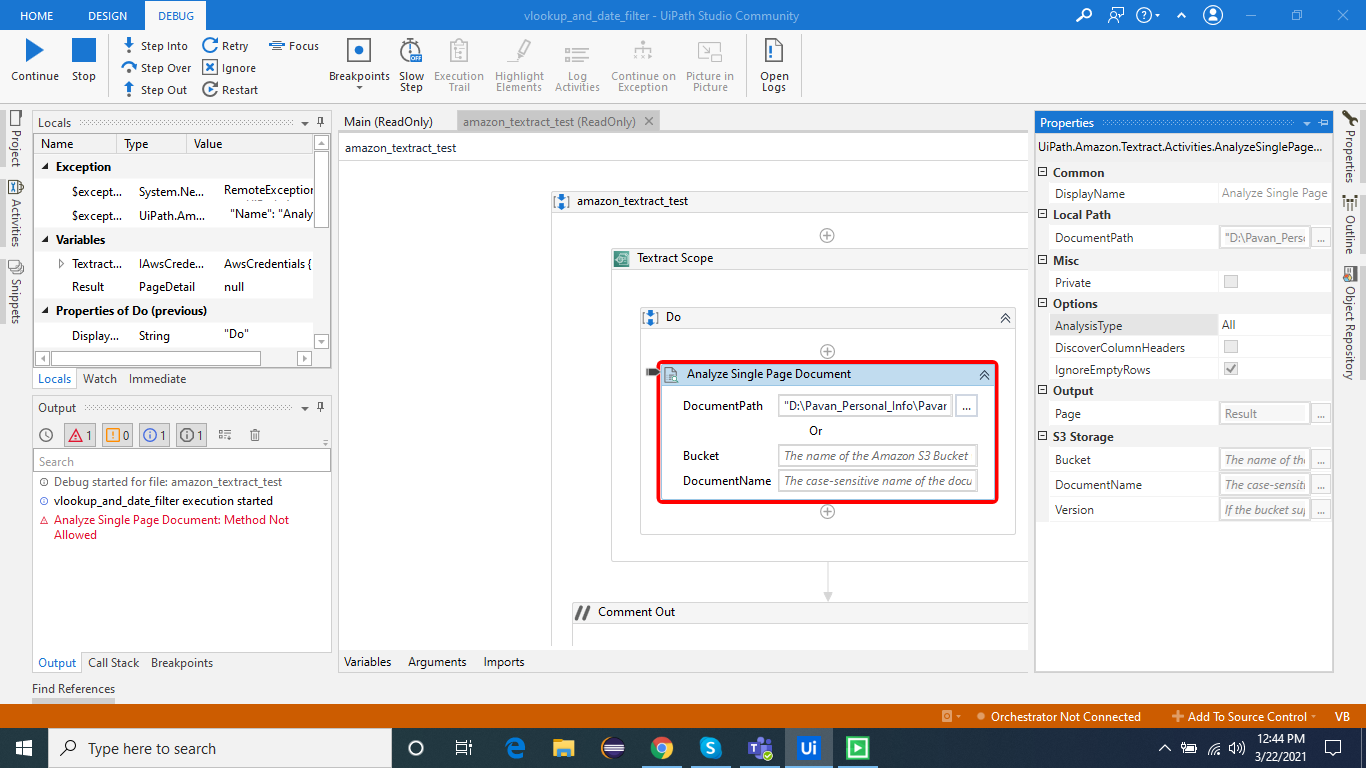The width and height of the screenshot is (1366, 768).
Task: Toggle the IgnoreEmptyRows checkbox
Action: point(1231,369)
